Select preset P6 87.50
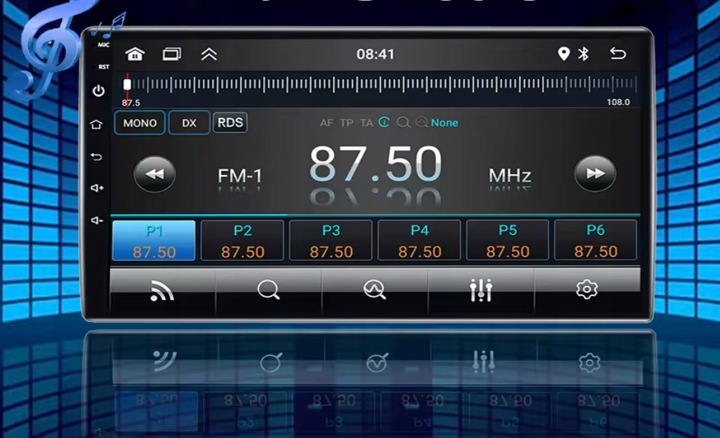Screen dimensions: 720x438 click(x=596, y=241)
